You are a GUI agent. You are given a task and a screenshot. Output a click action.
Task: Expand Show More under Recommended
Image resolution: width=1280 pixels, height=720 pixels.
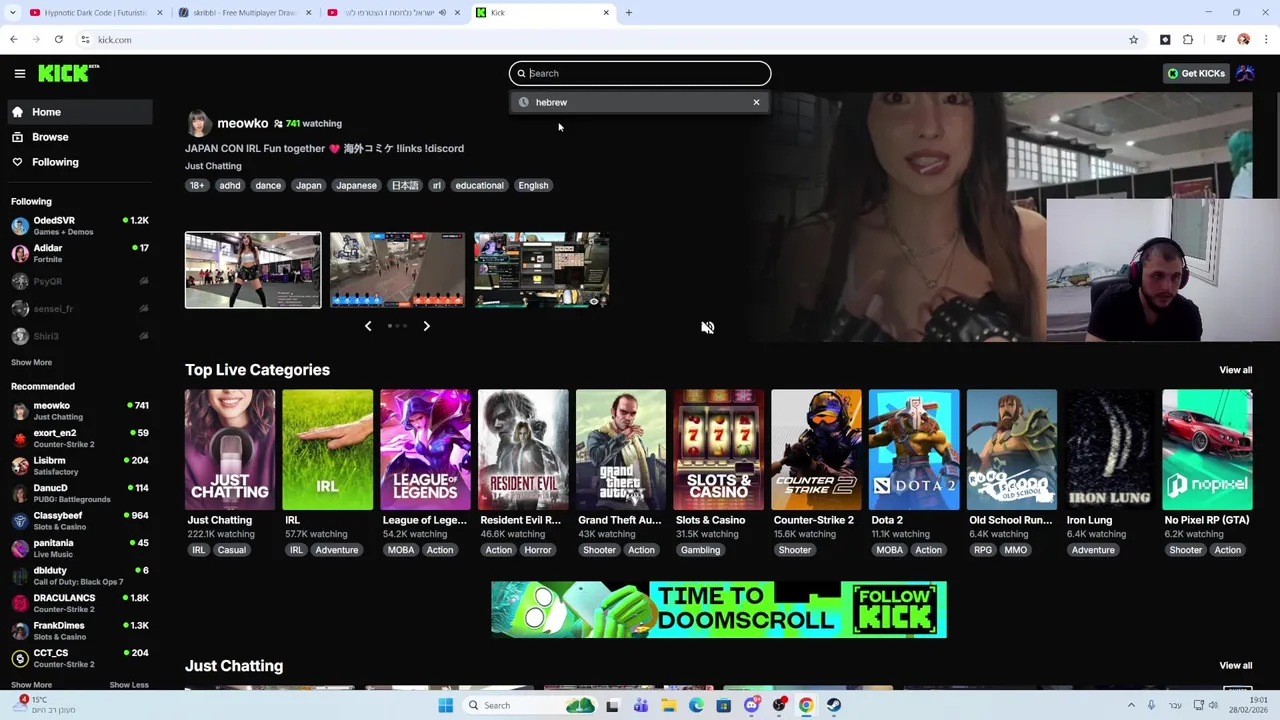31,685
